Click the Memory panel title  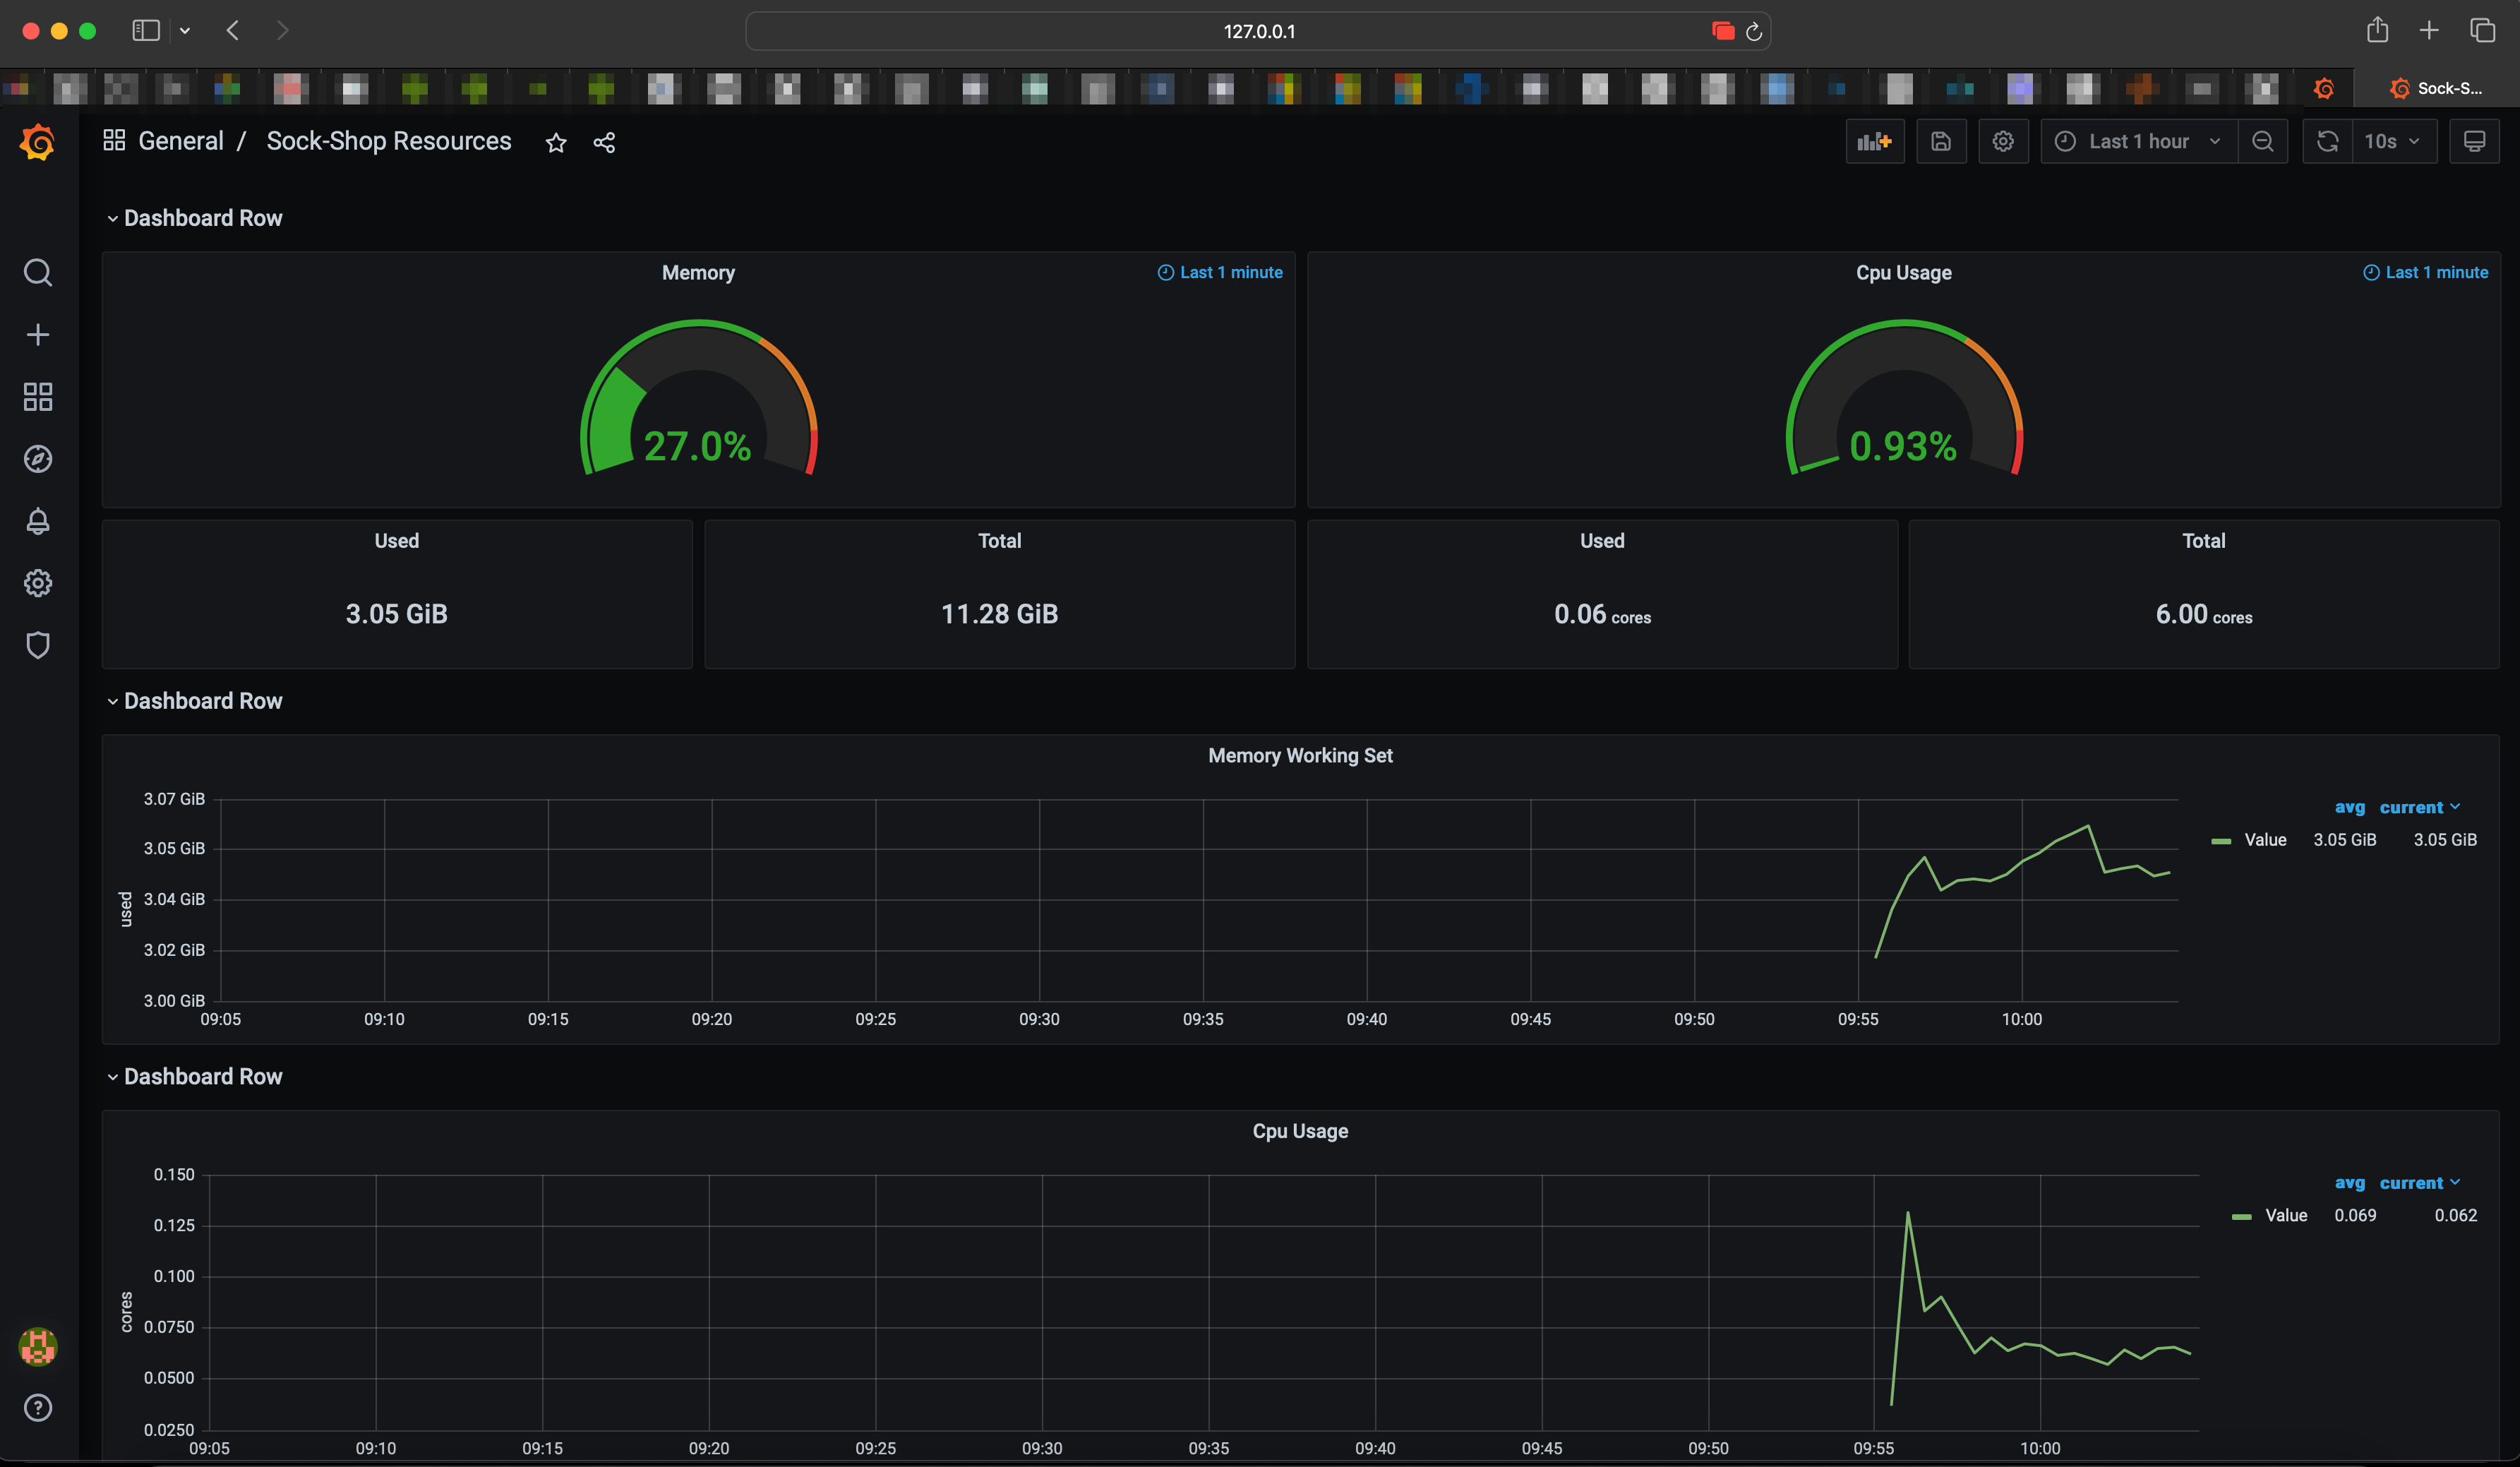698,273
